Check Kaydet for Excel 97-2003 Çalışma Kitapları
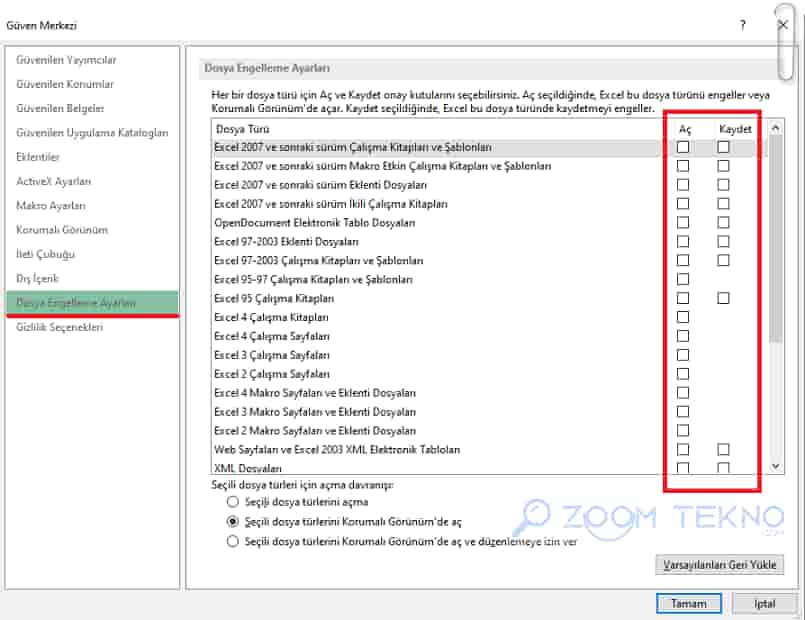Screen dimensions: 805x620 pos(723,261)
